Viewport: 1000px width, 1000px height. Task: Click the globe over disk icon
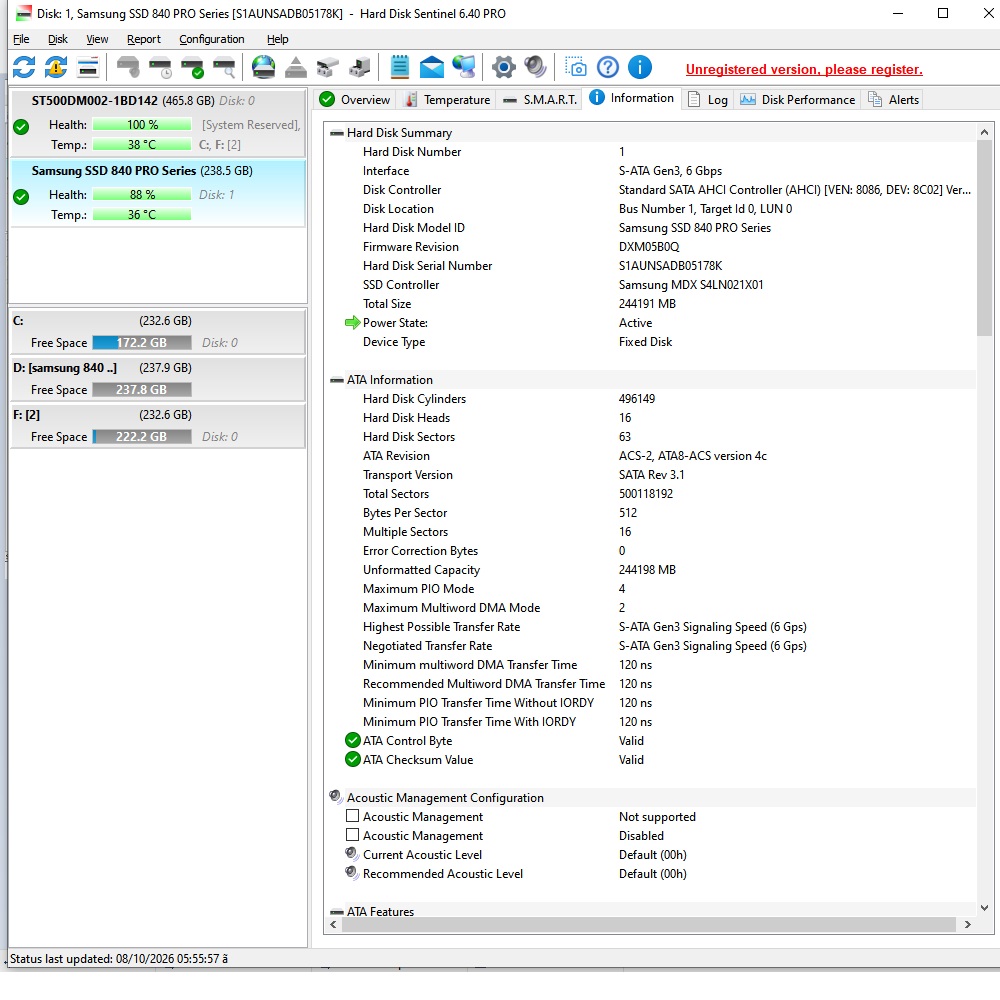point(263,67)
